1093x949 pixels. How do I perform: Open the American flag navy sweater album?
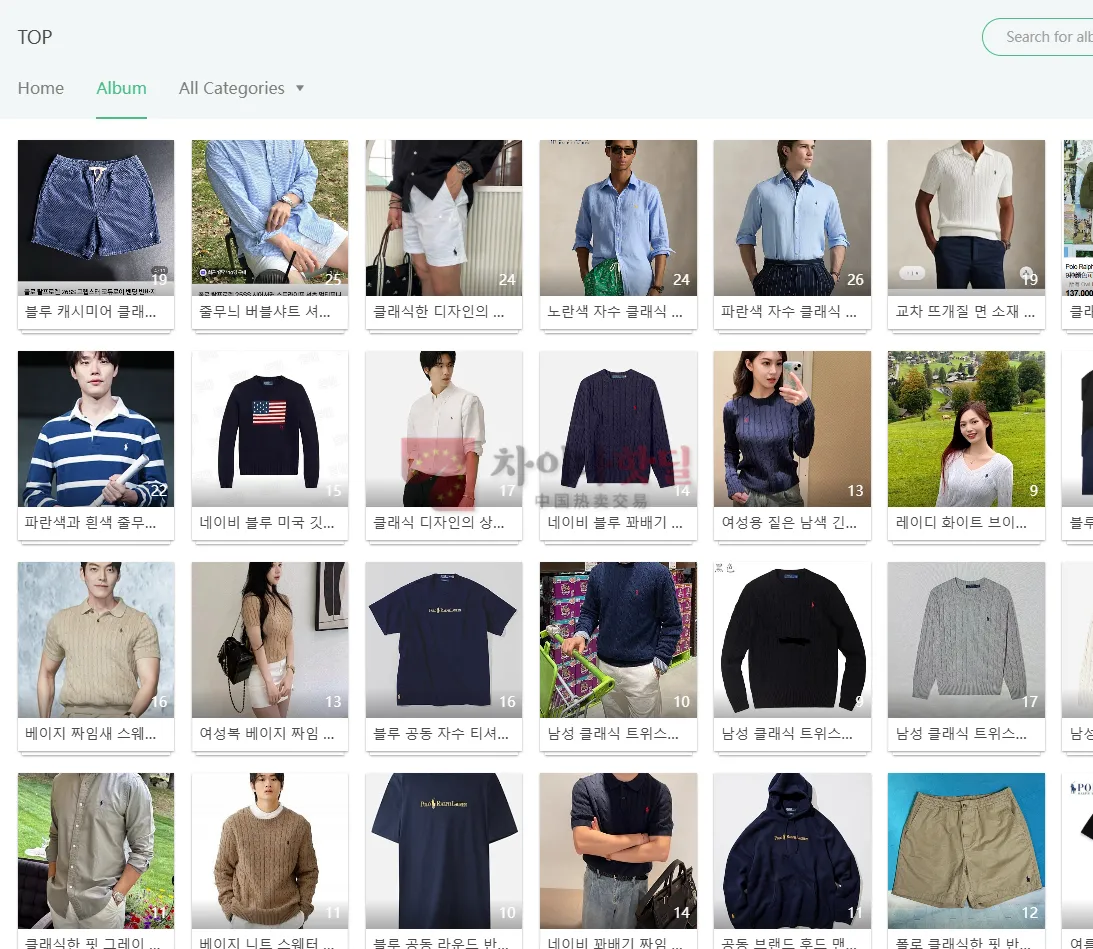(x=270, y=429)
